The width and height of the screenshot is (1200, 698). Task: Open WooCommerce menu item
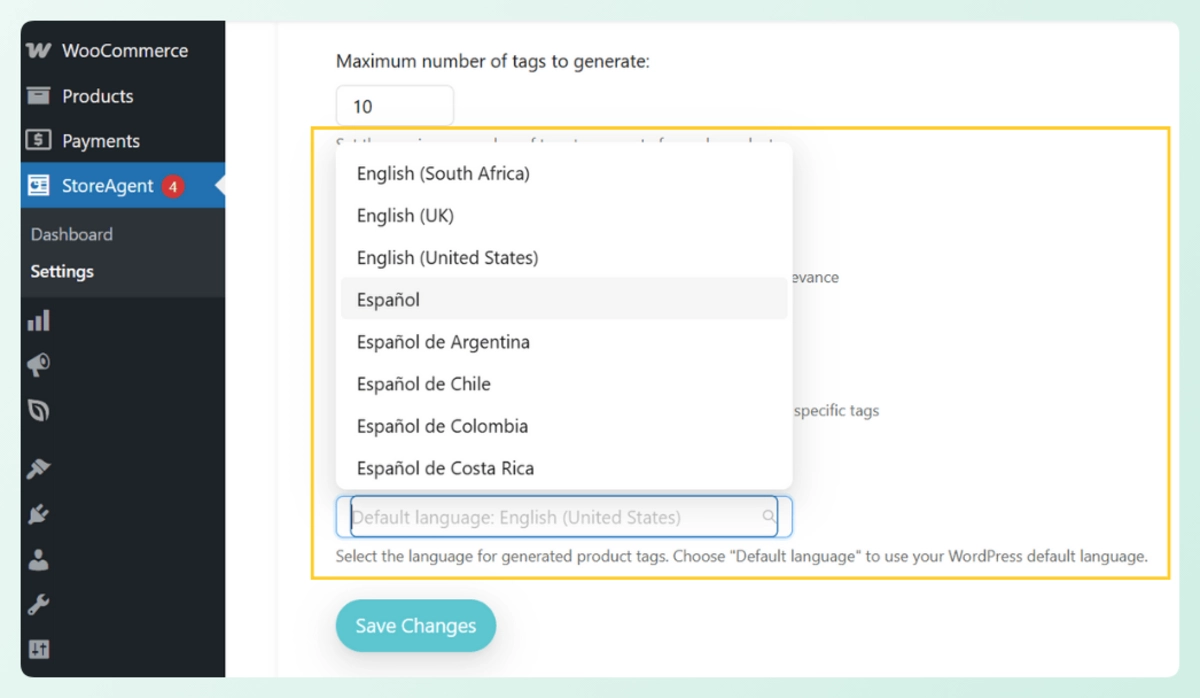click(124, 51)
